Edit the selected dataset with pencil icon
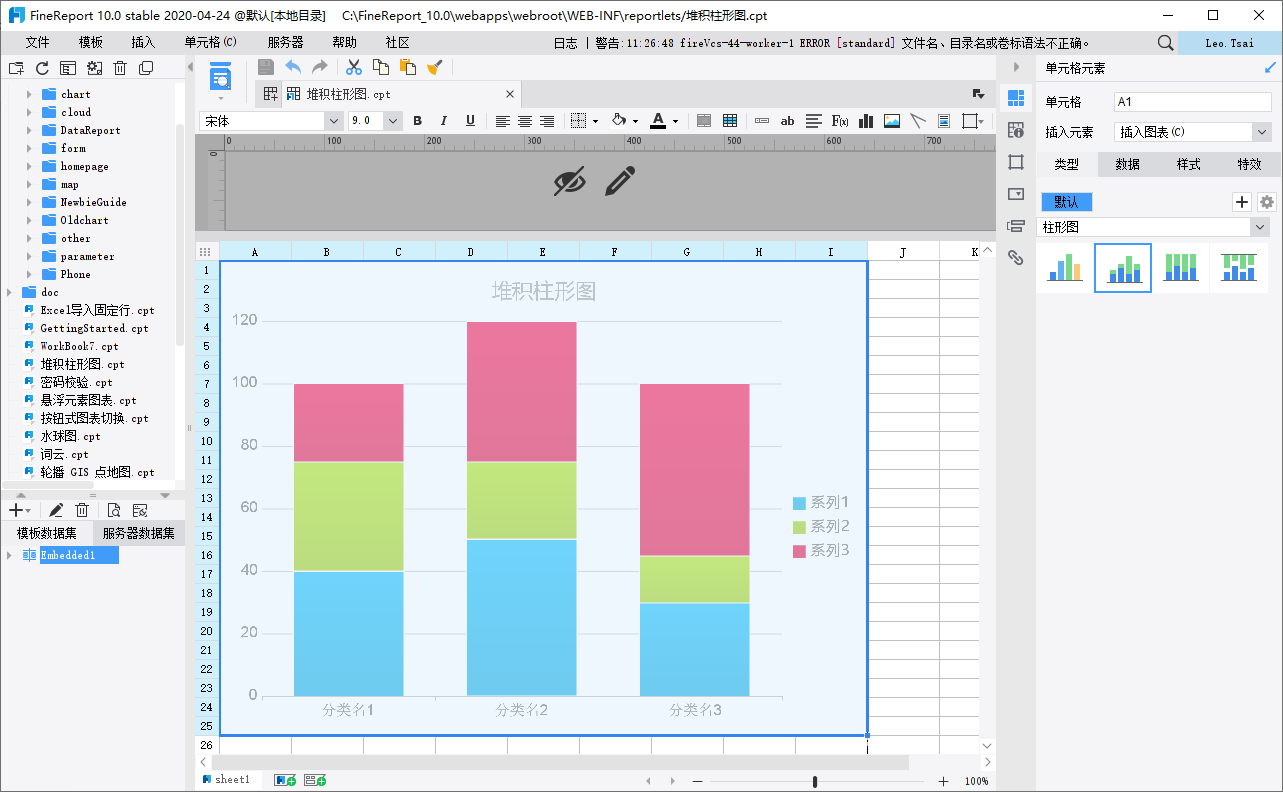This screenshot has height=792, width=1283. point(57,510)
